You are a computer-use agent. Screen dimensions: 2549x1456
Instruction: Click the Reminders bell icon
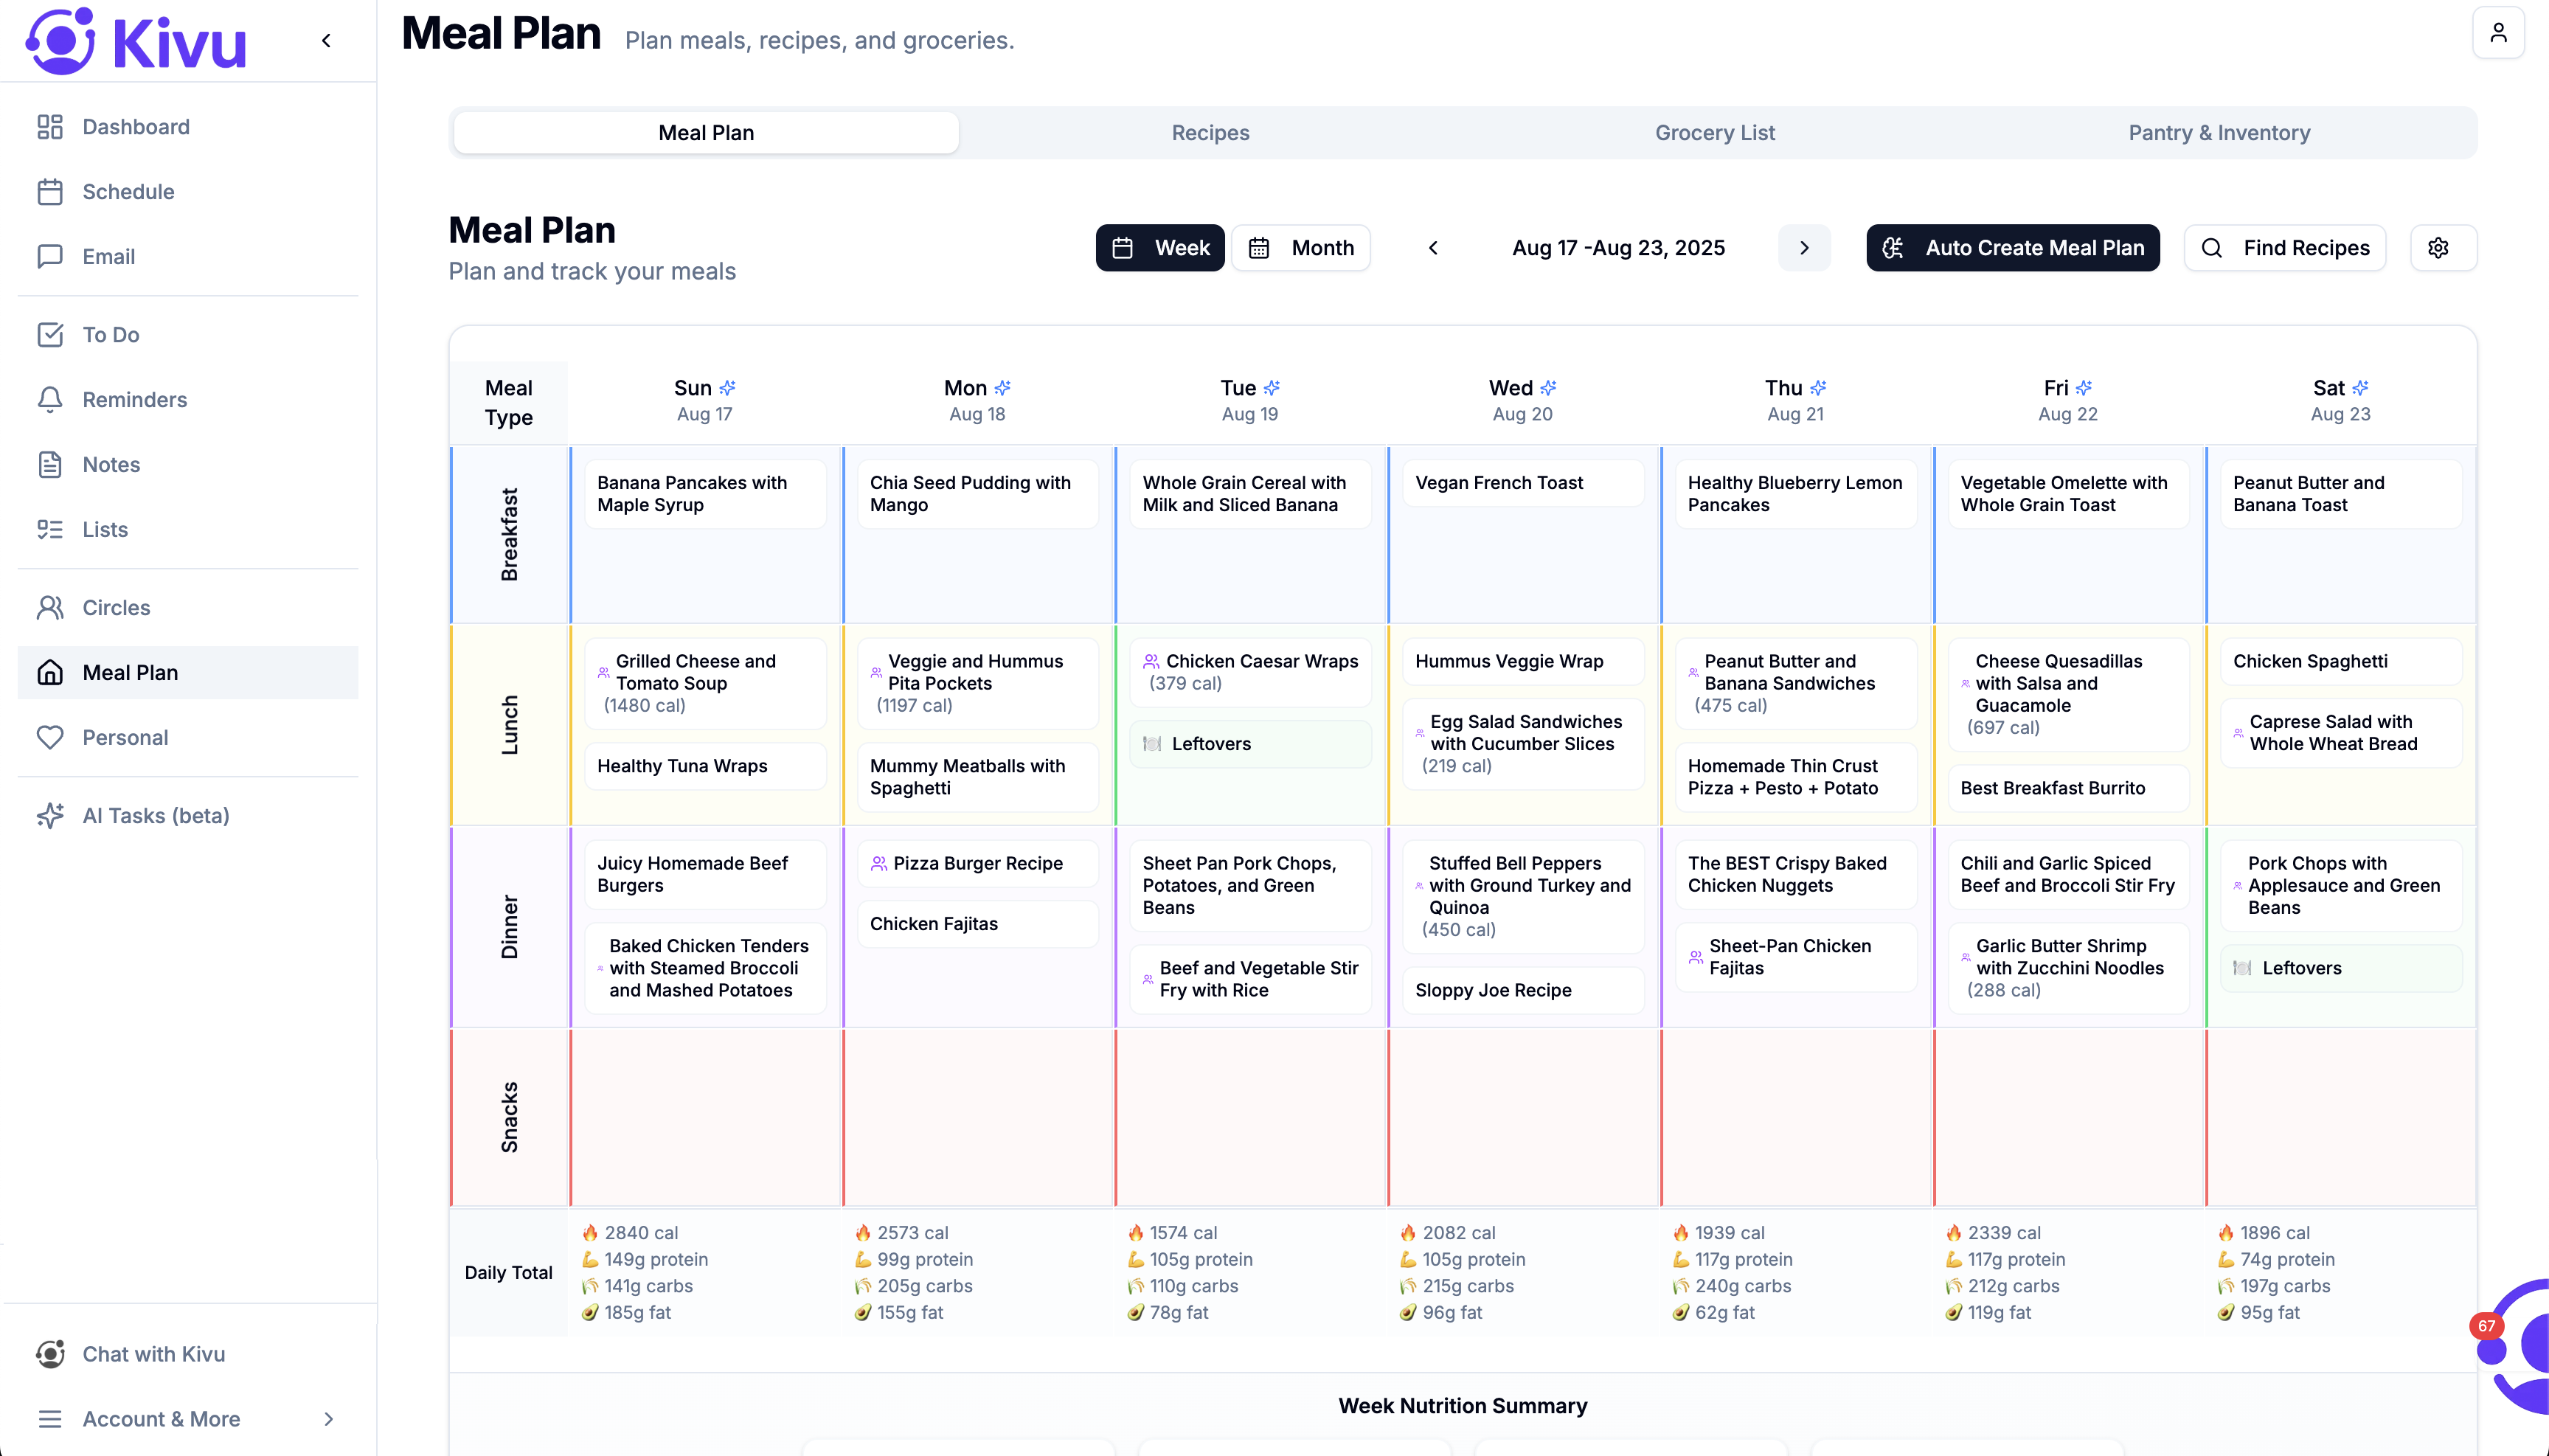(51, 399)
